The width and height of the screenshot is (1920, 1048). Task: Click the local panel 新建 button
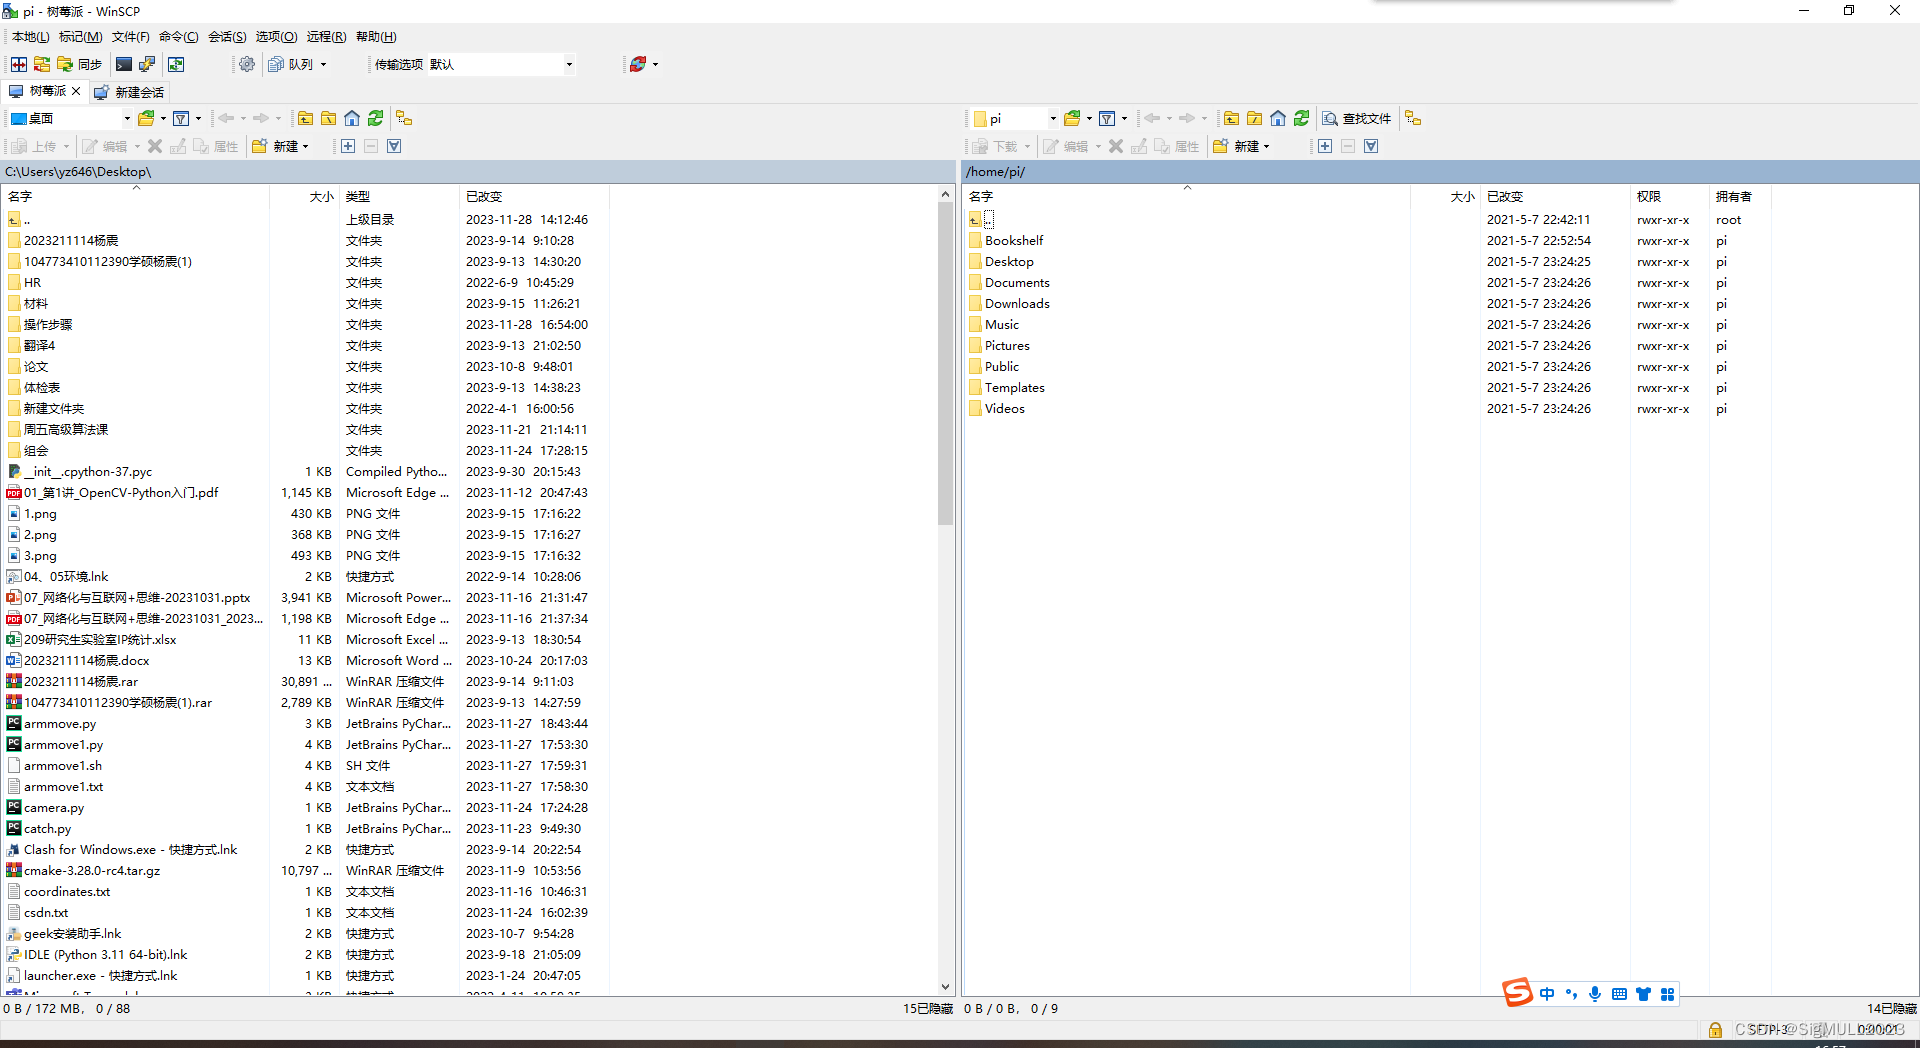click(280, 146)
